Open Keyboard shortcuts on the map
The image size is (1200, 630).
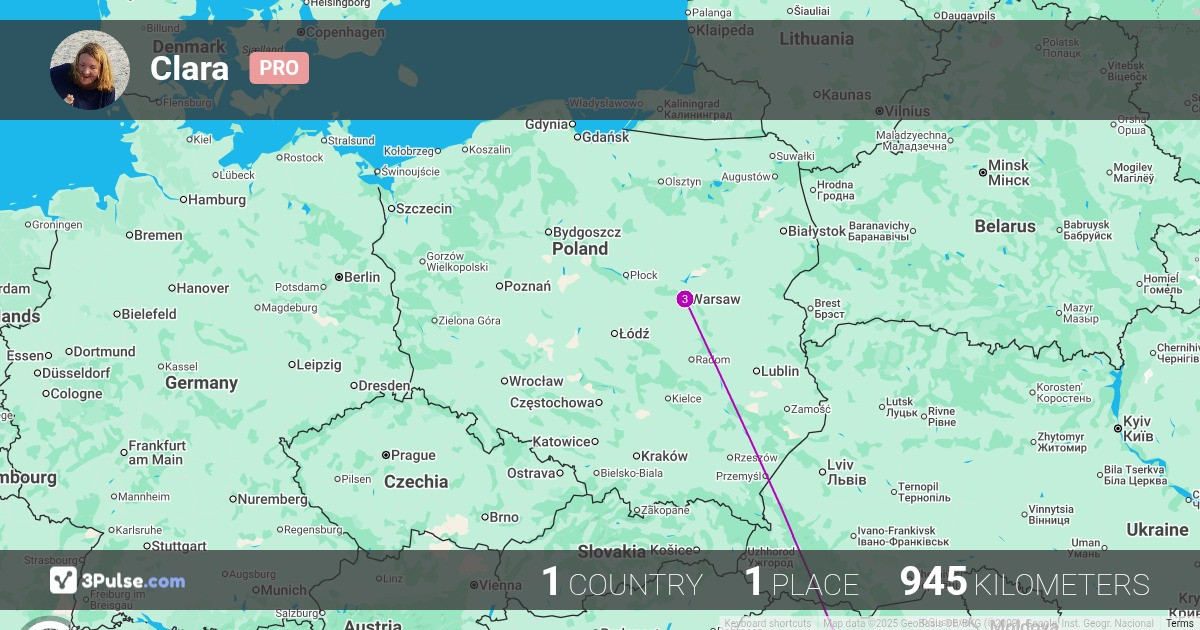pos(767,624)
